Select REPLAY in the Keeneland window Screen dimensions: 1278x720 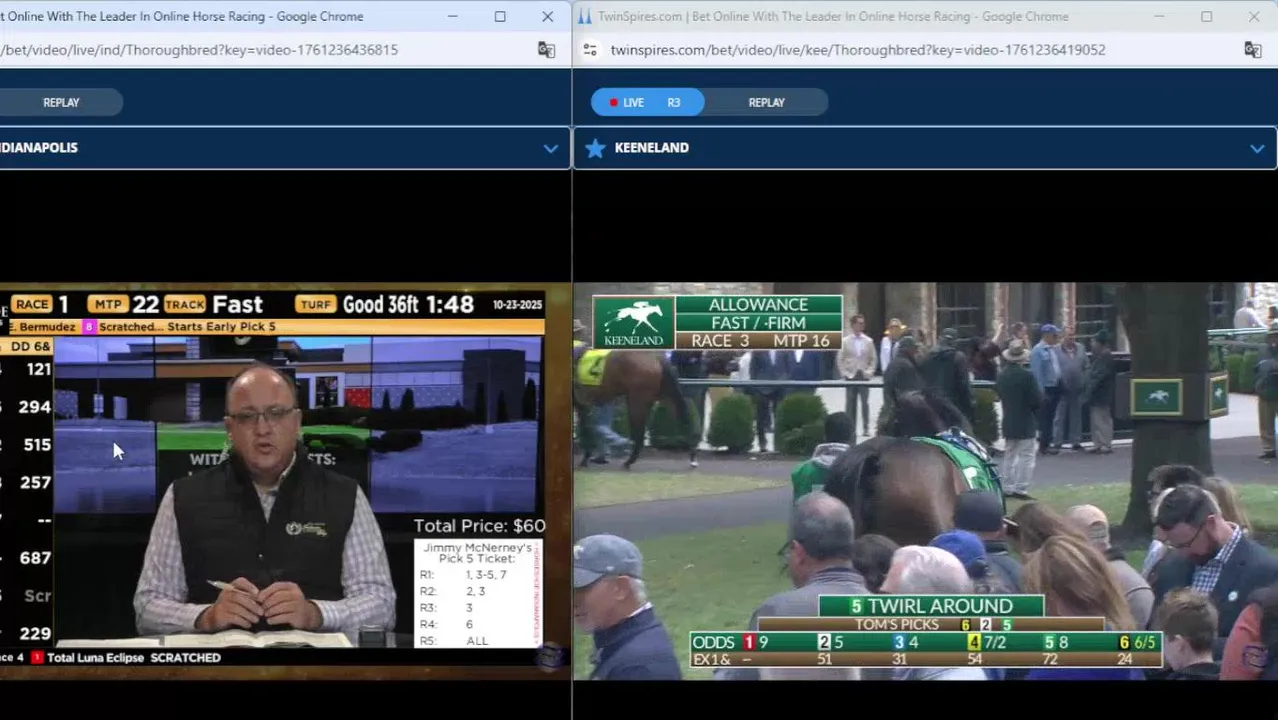767,102
